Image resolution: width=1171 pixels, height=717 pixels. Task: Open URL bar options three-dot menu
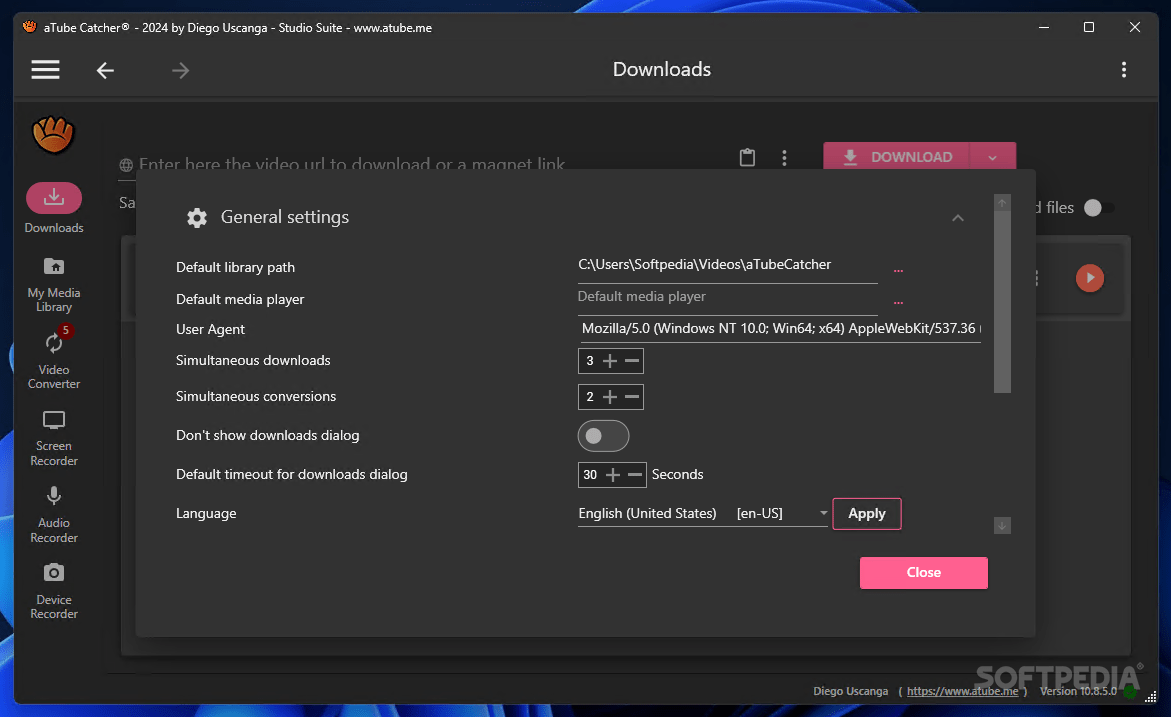tap(783, 158)
